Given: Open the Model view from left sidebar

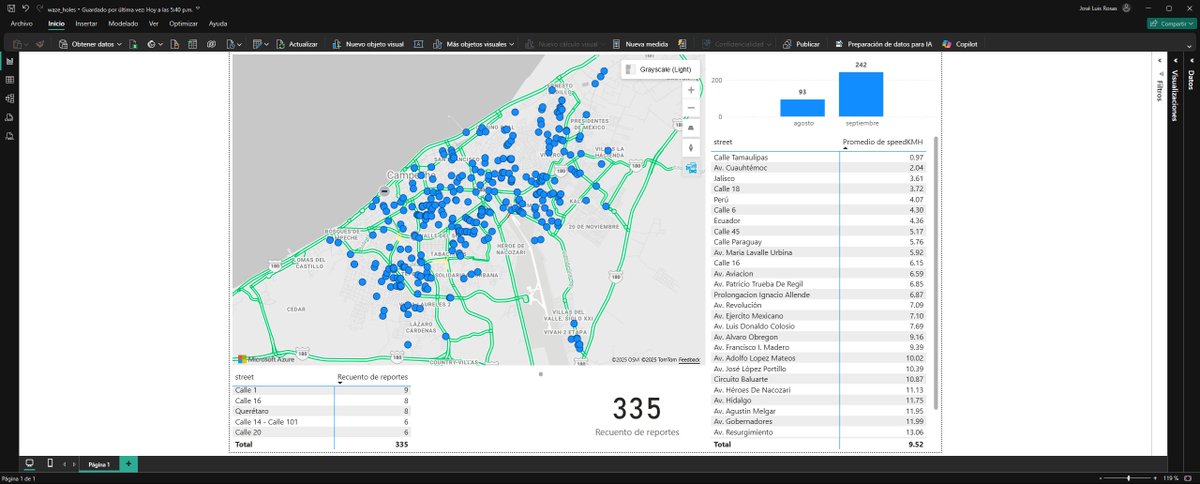Looking at the screenshot, I should 9,98.
